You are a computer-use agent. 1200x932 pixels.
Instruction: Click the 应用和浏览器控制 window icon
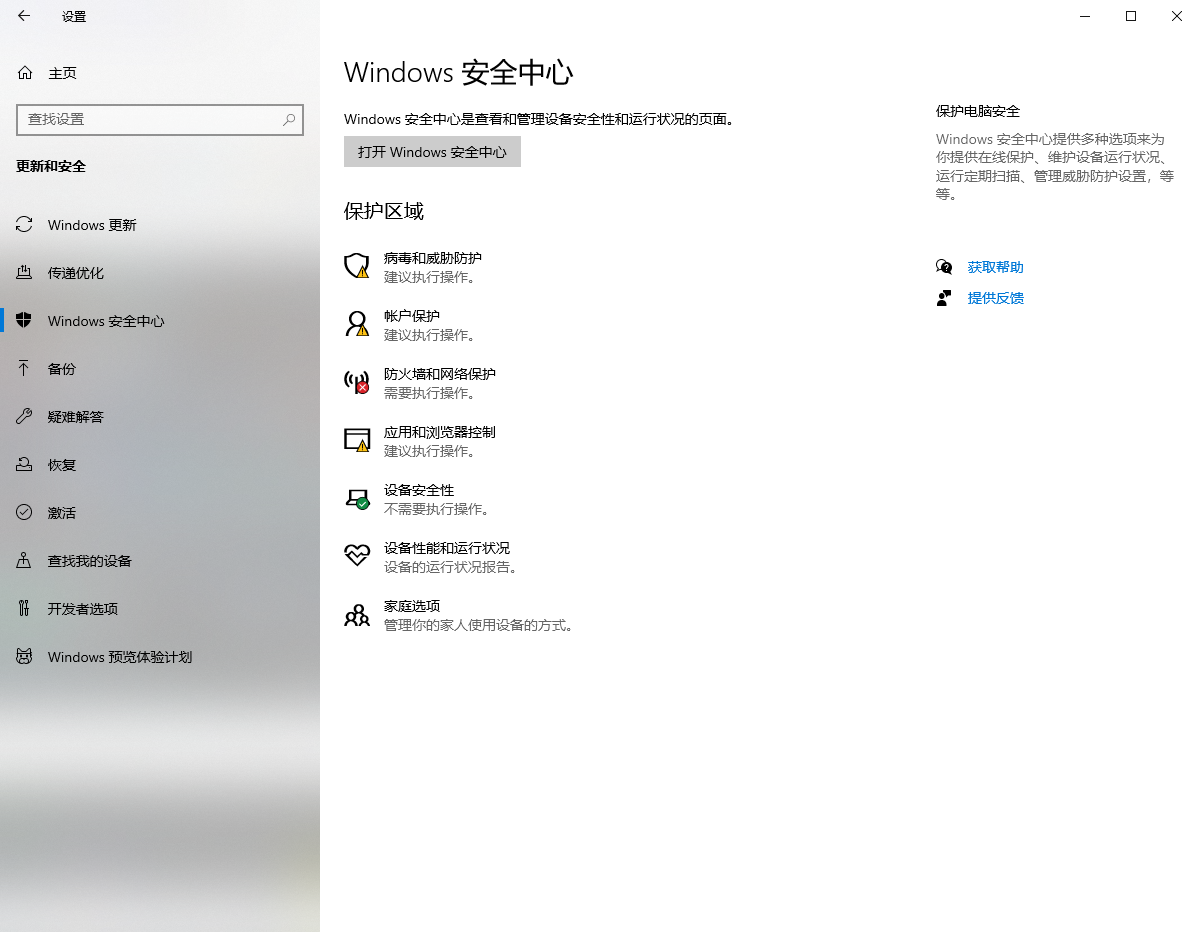coord(357,440)
